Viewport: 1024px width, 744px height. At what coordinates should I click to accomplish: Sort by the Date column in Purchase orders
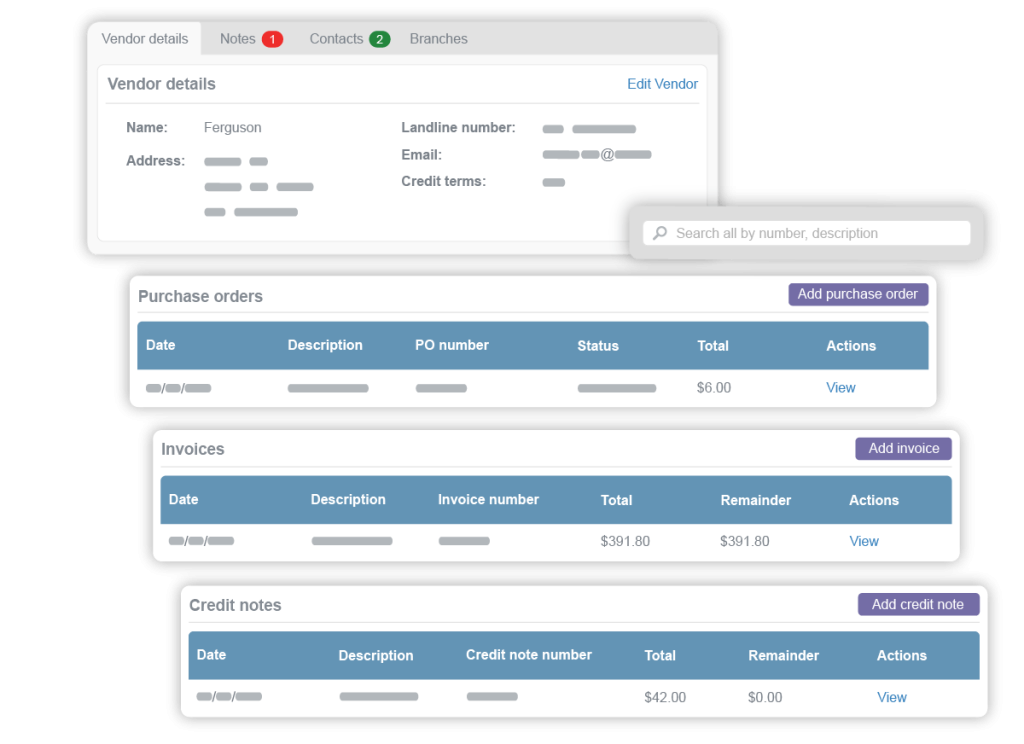(x=160, y=345)
